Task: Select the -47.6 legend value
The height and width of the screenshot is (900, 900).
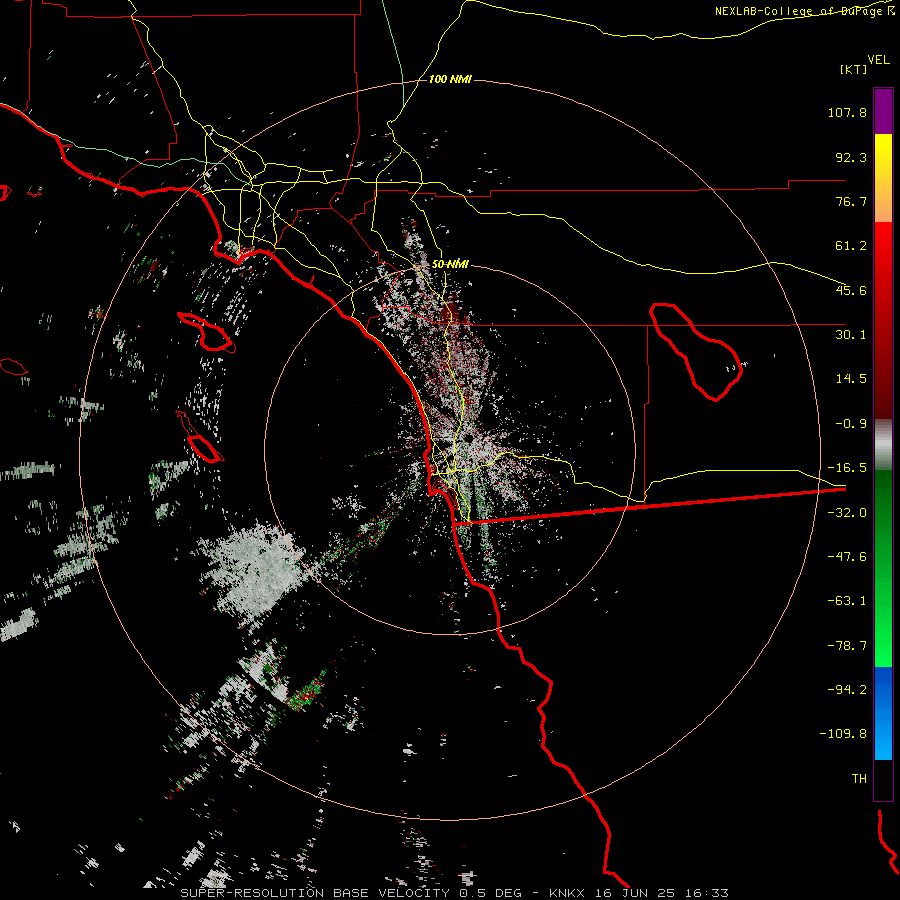Action: pos(847,557)
